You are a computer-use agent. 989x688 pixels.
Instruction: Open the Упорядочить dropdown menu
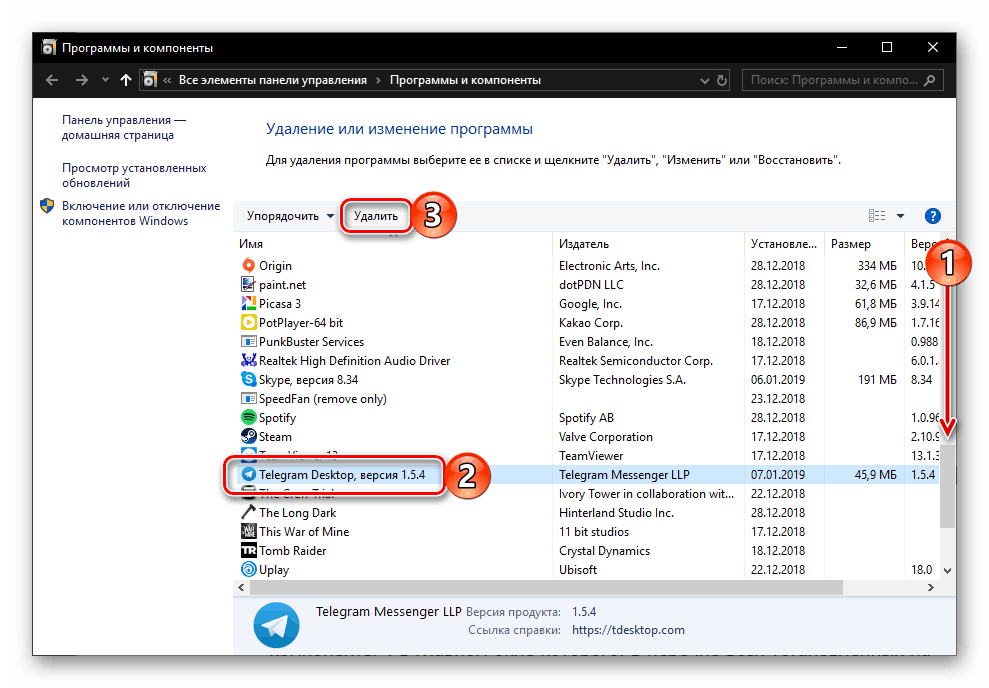point(290,215)
